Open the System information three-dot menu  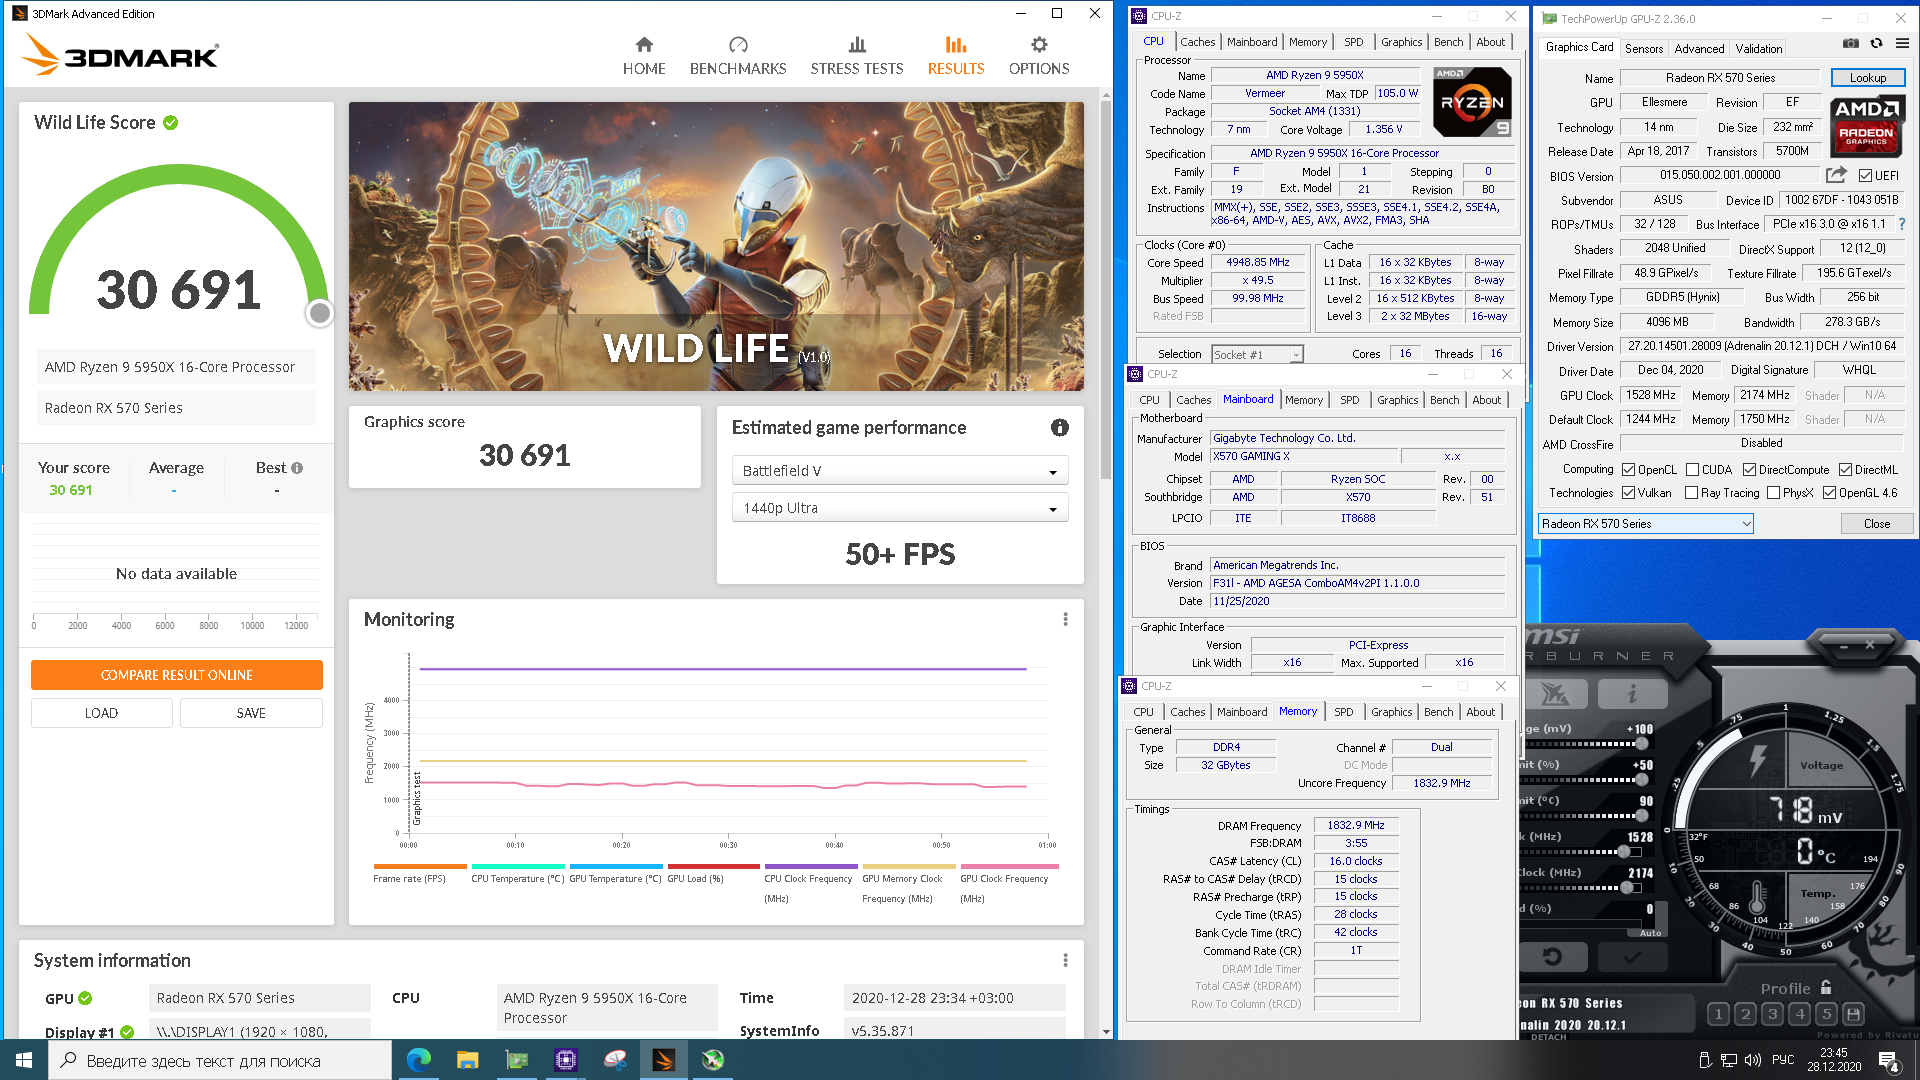(x=1065, y=961)
